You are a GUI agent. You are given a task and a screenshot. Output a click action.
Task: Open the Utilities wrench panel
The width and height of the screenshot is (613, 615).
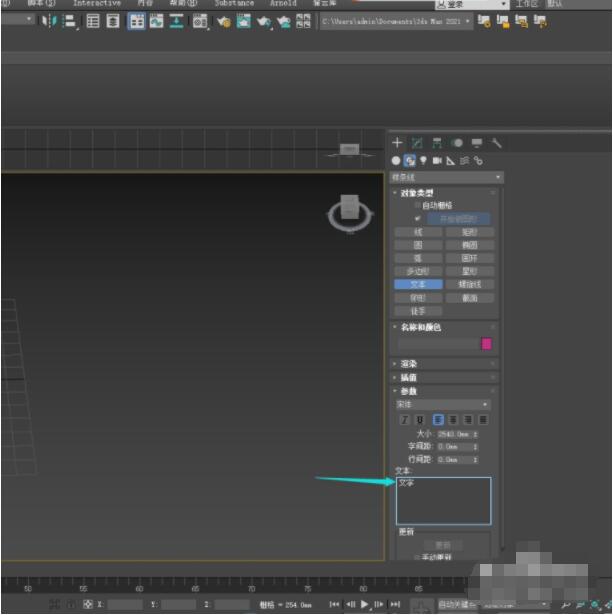point(496,143)
